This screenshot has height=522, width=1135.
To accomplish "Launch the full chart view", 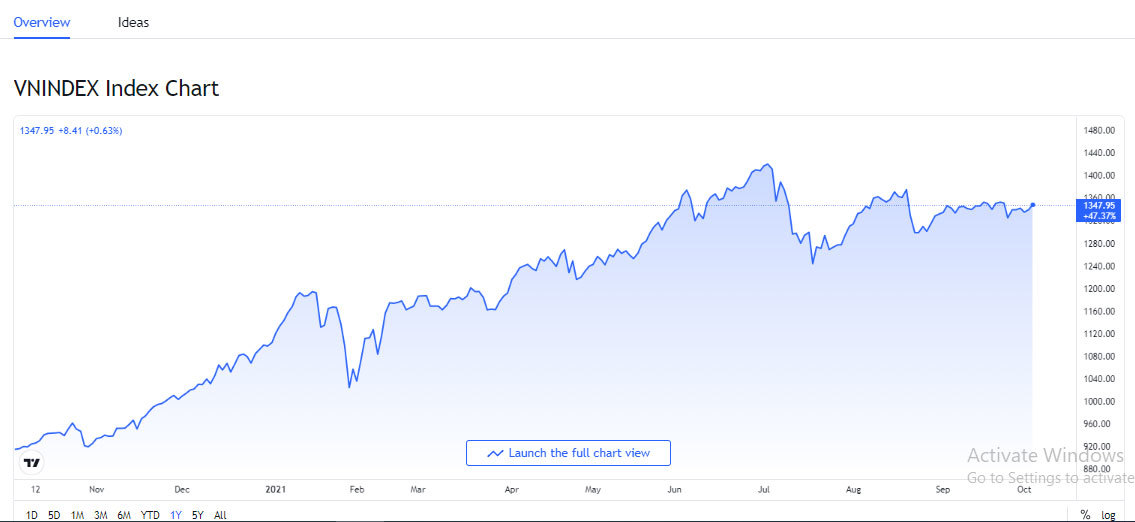I will pos(568,453).
